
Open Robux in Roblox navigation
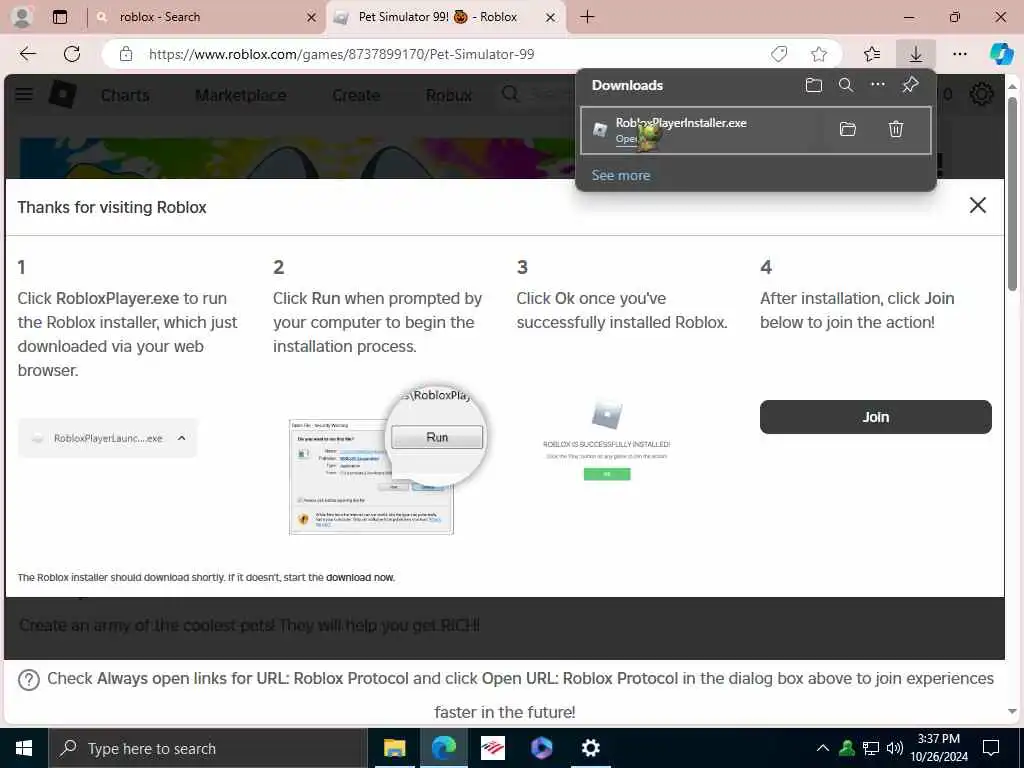tap(449, 95)
